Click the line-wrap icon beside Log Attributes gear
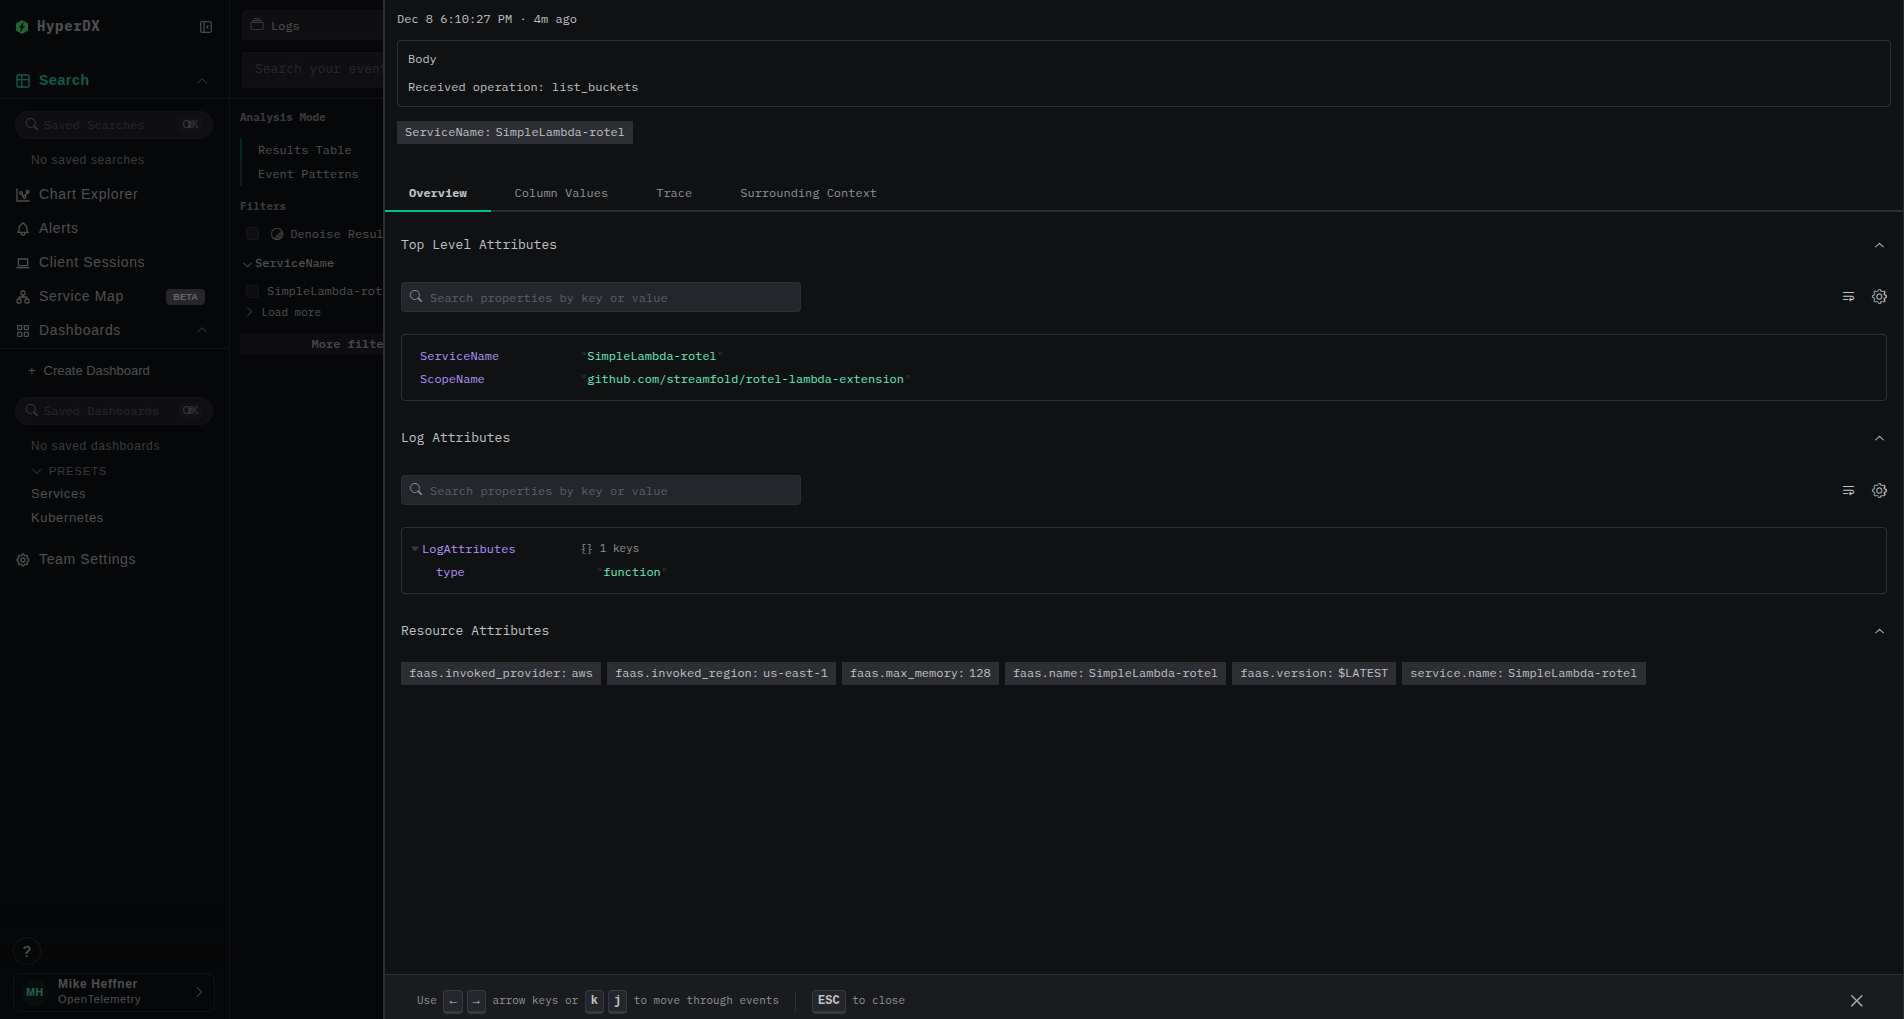 [x=1847, y=491]
